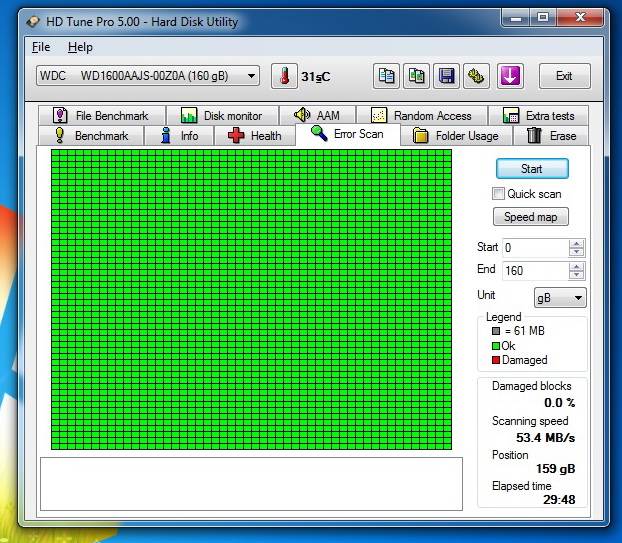Switch to the Erase tab
The height and width of the screenshot is (543, 622).
[x=551, y=136]
